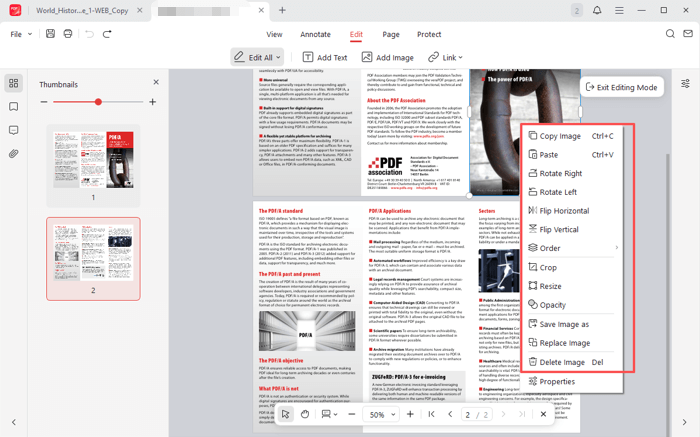700x437 pixels.
Task: Select the hand pan tool
Action: click(x=305, y=414)
